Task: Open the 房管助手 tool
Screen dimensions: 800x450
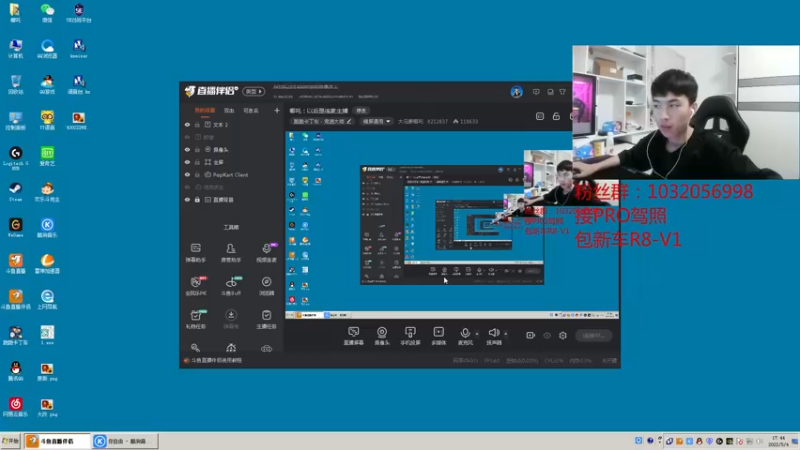Action: [231, 253]
